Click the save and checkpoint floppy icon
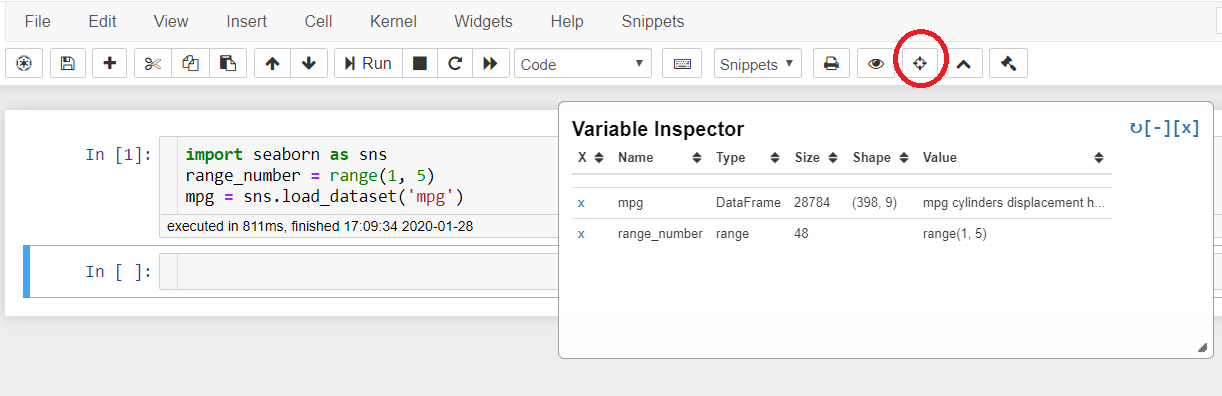 click(x=67, y=64)
